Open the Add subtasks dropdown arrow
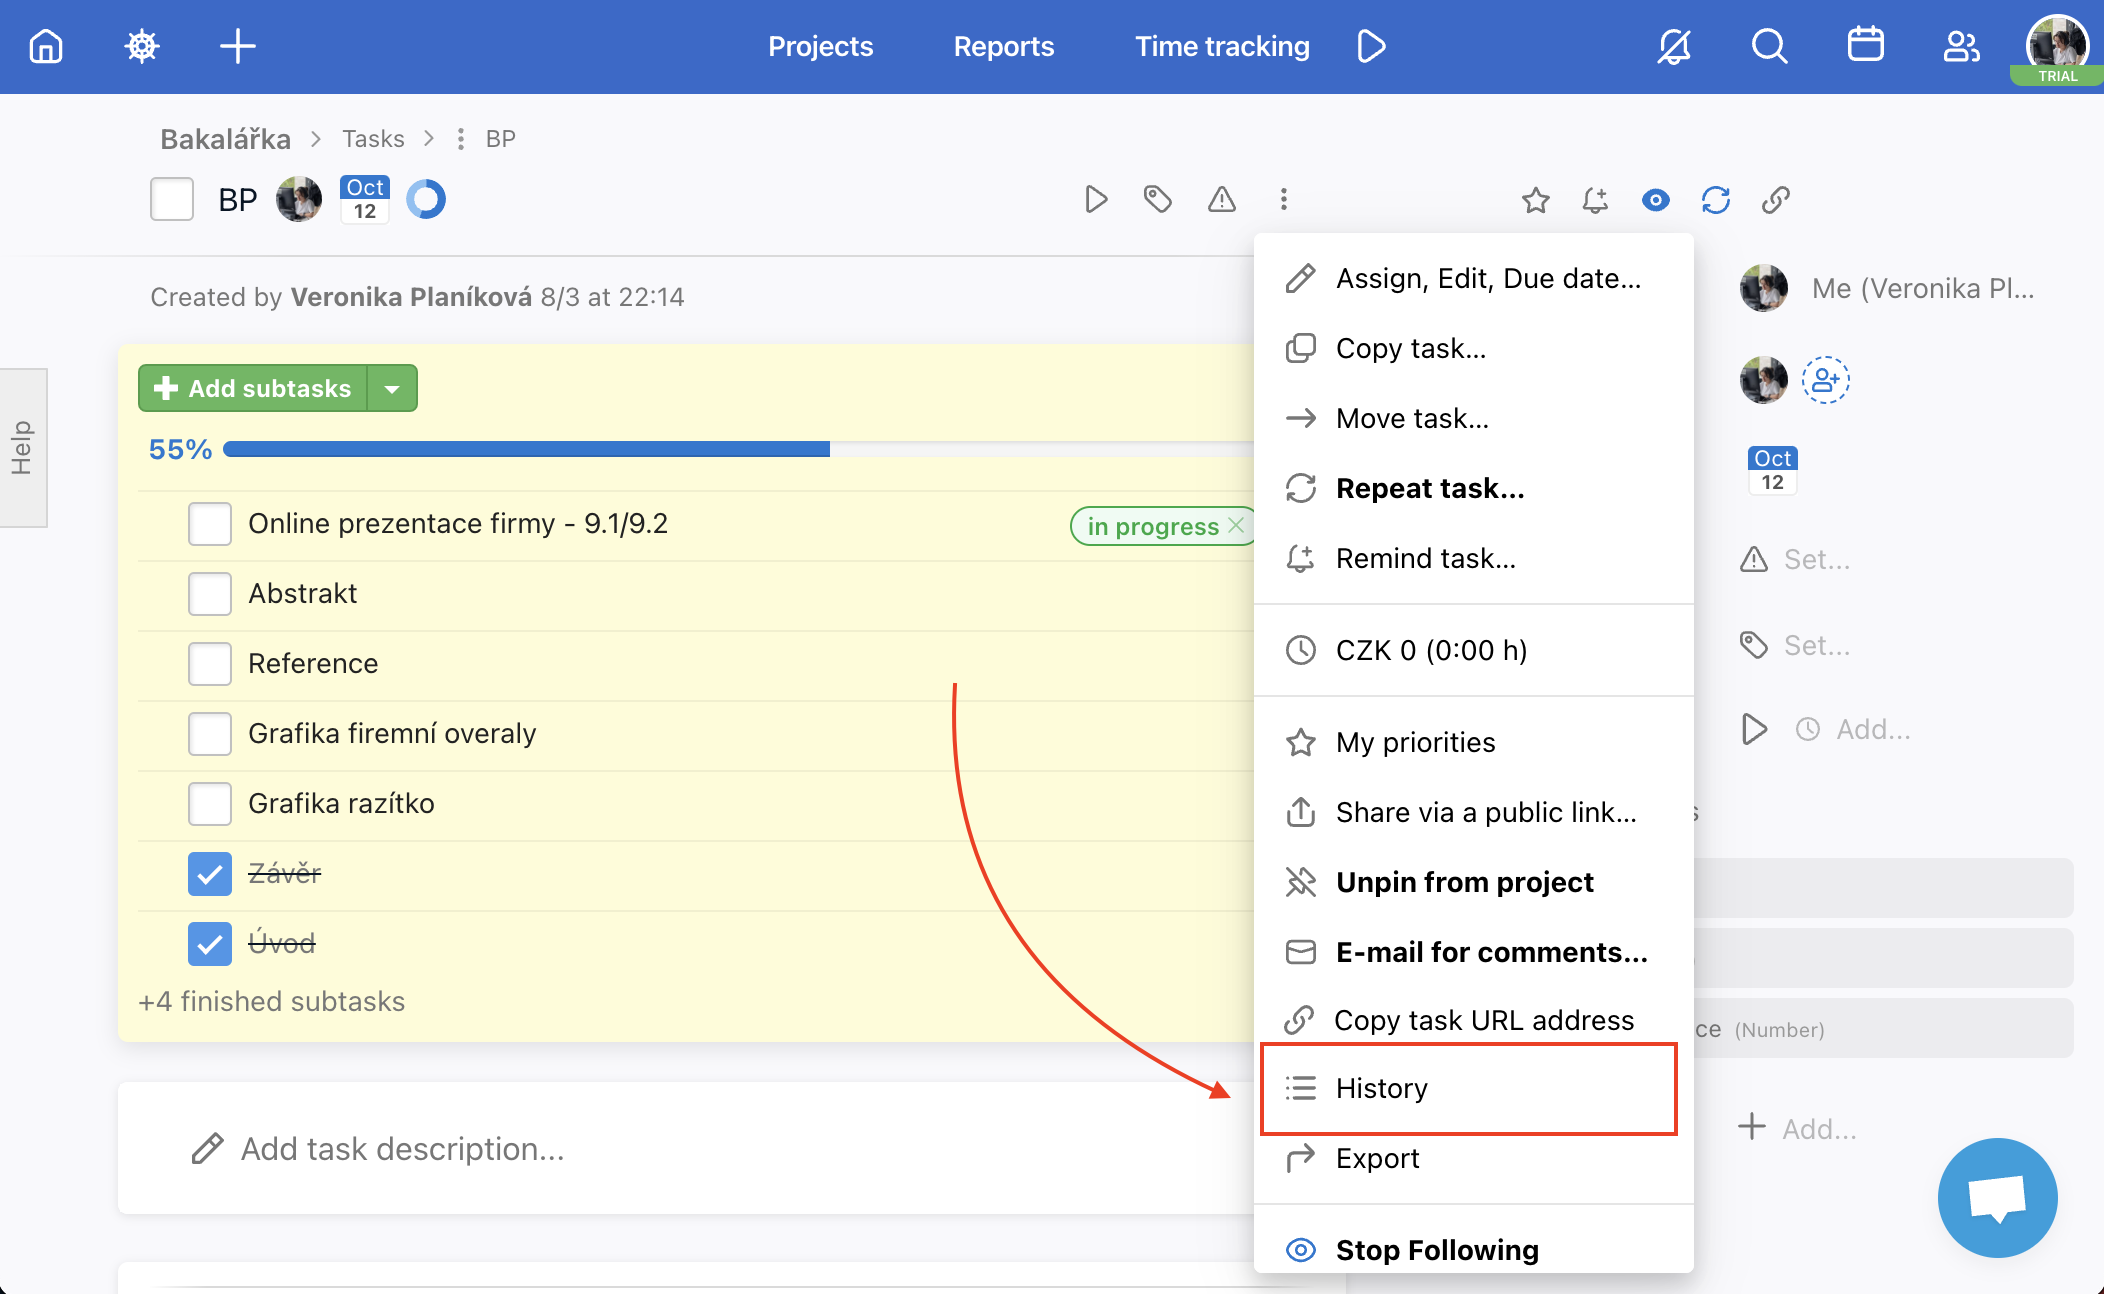 coord(393,388)
